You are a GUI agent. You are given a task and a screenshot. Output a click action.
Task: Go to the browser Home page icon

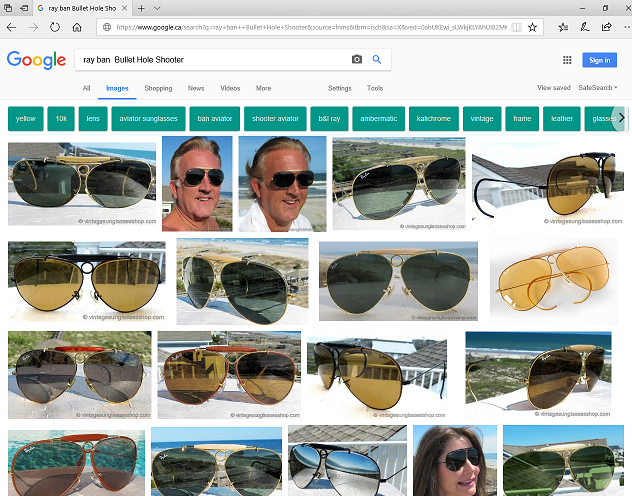[x=77, y=27]
